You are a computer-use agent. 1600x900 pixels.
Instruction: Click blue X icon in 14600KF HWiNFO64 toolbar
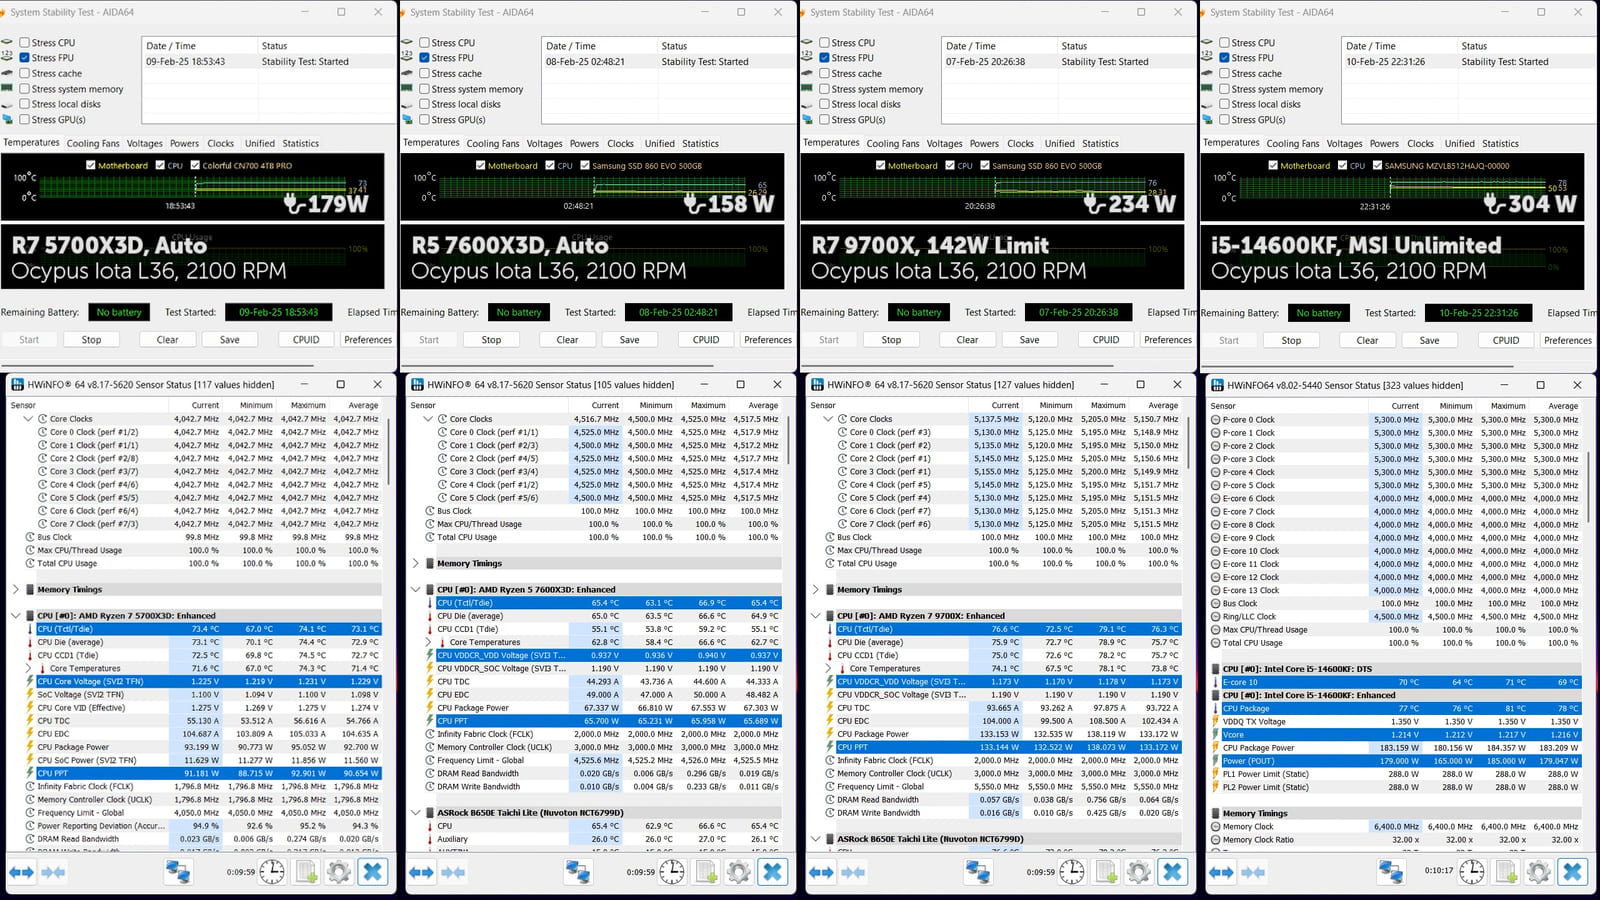point(1572,872)
